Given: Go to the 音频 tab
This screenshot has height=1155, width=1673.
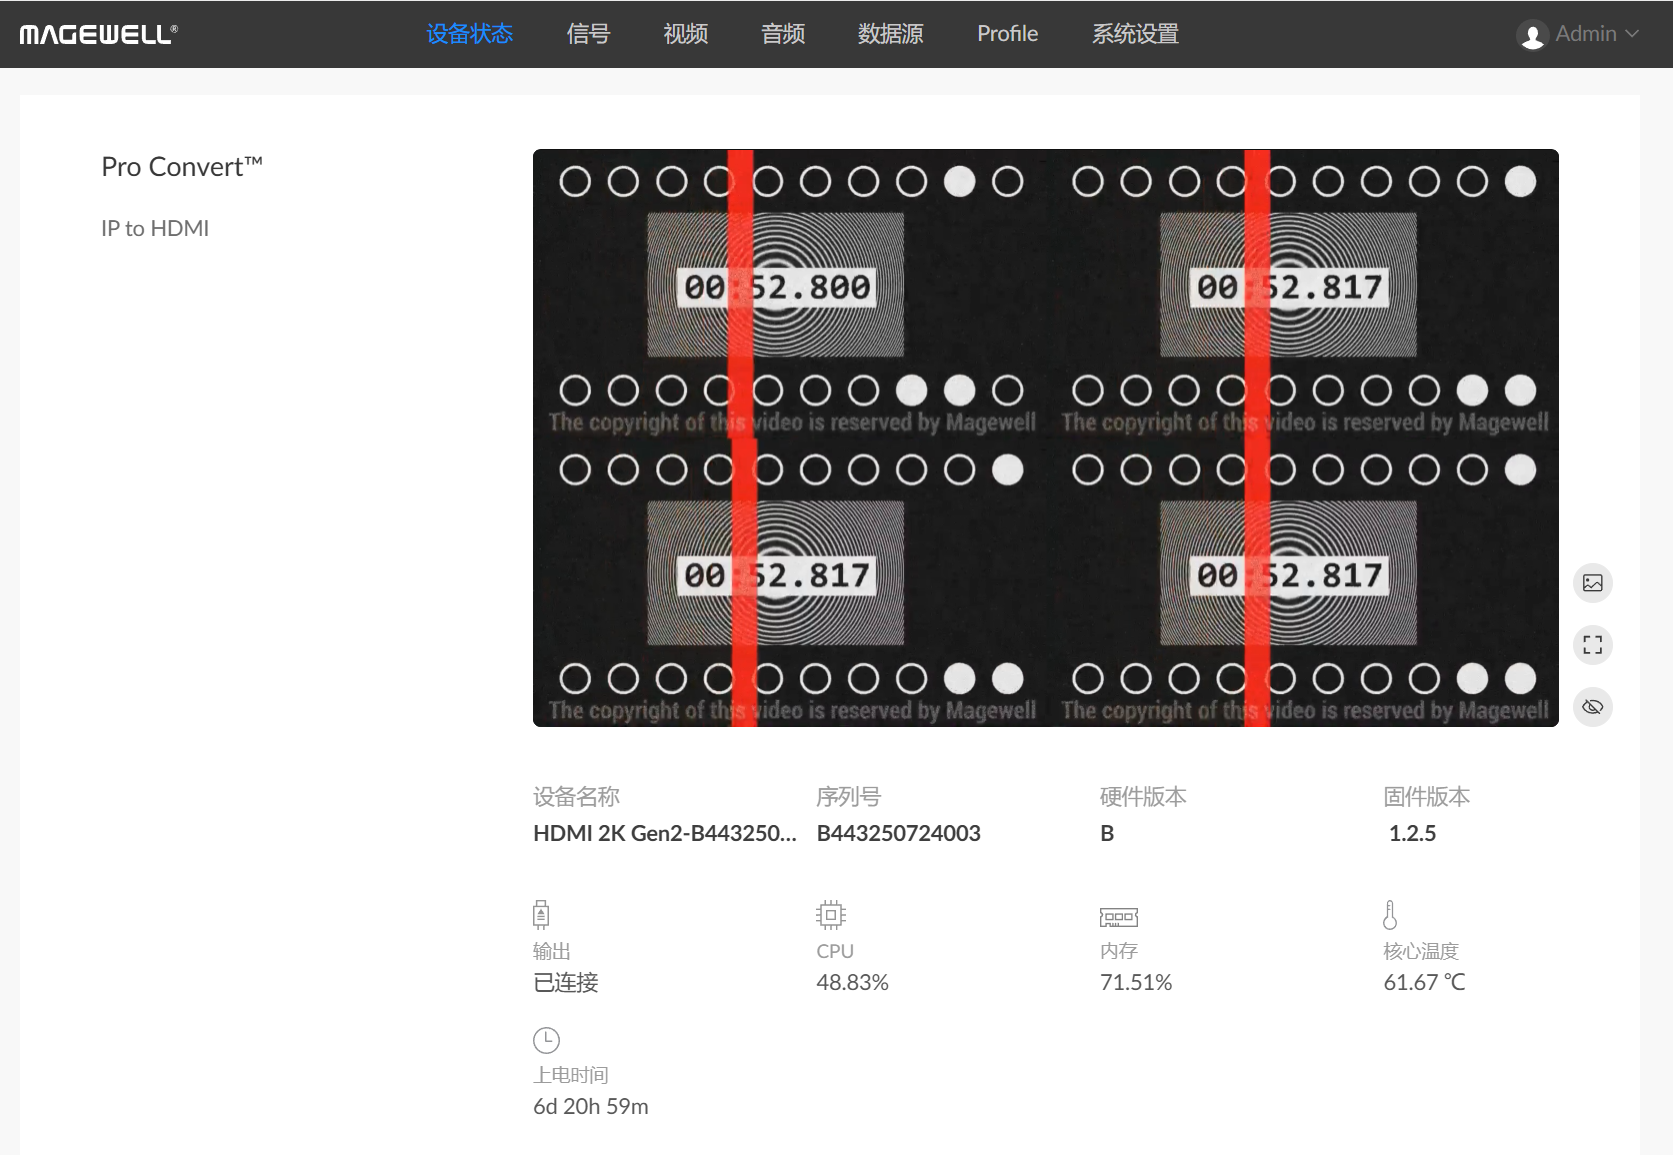Looking at the screenshot, I should pyautogui.click(x=783, y=34).
